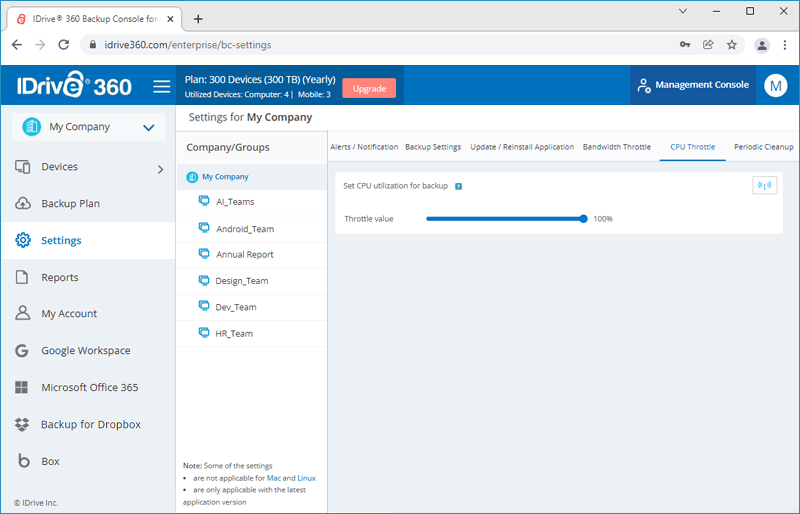The height and width of the screenshot is (514, 800).
Task: Click the Box sidebar icon
Action: coord(22,462)
